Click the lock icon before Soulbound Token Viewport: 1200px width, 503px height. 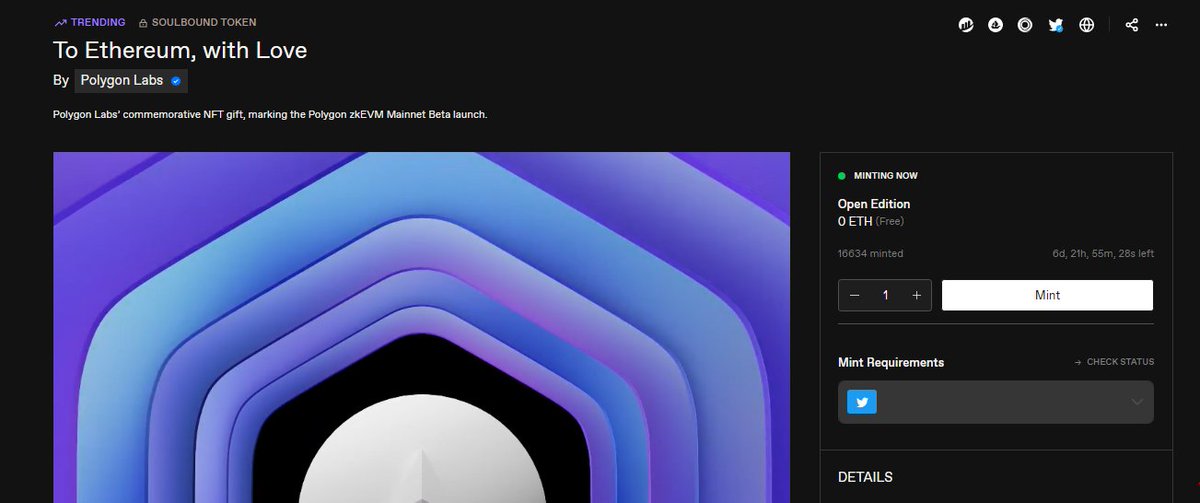(143, 22)
